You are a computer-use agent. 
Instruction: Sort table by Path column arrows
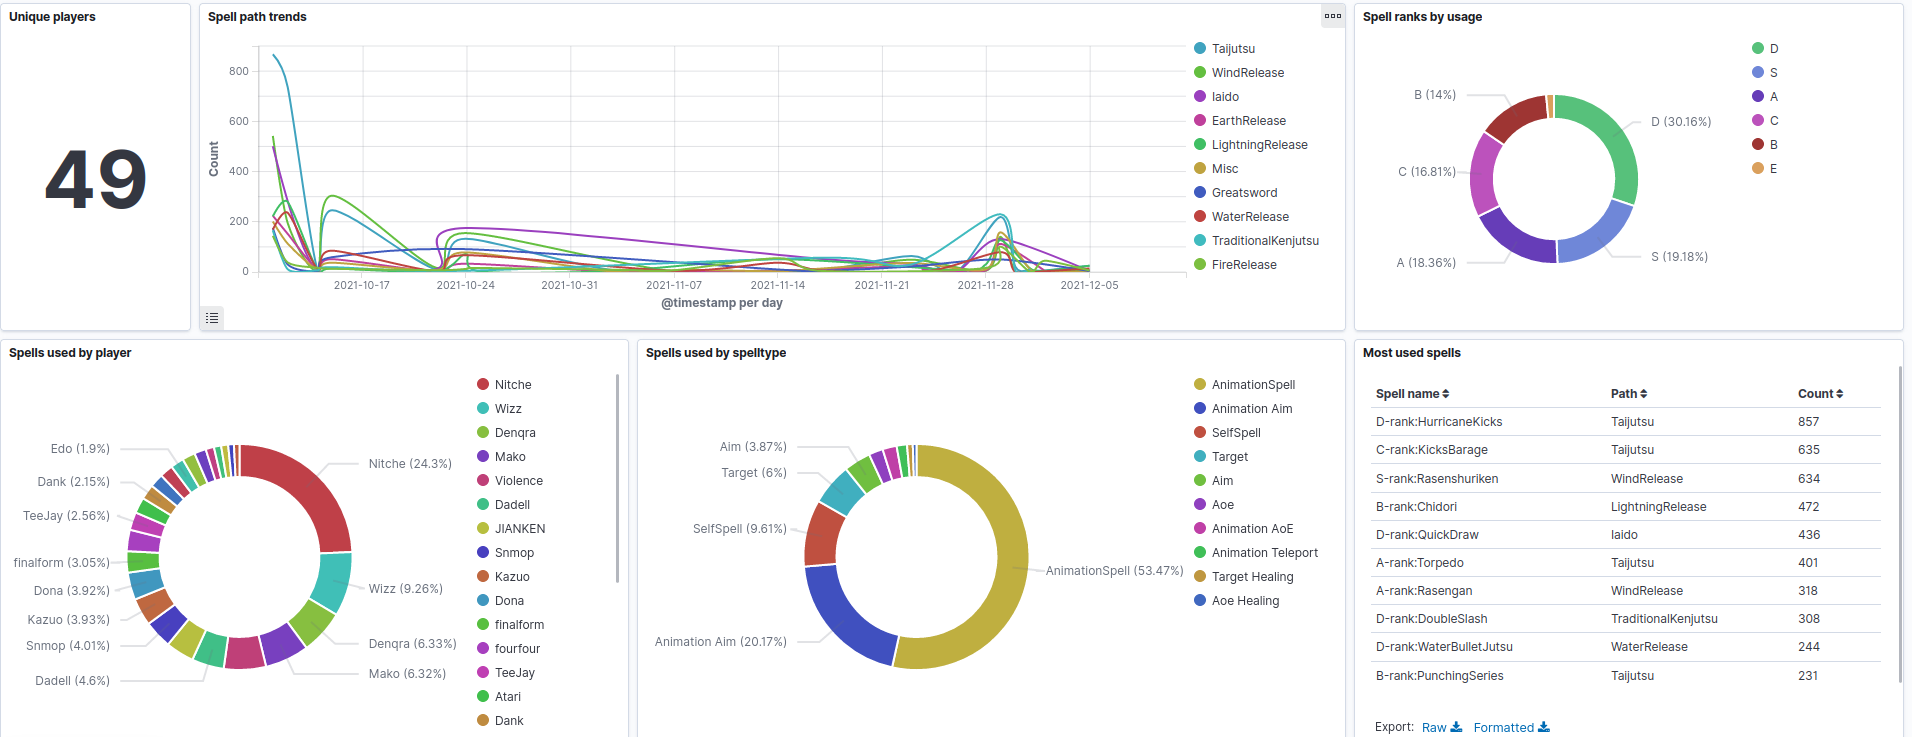[1643, 394]
